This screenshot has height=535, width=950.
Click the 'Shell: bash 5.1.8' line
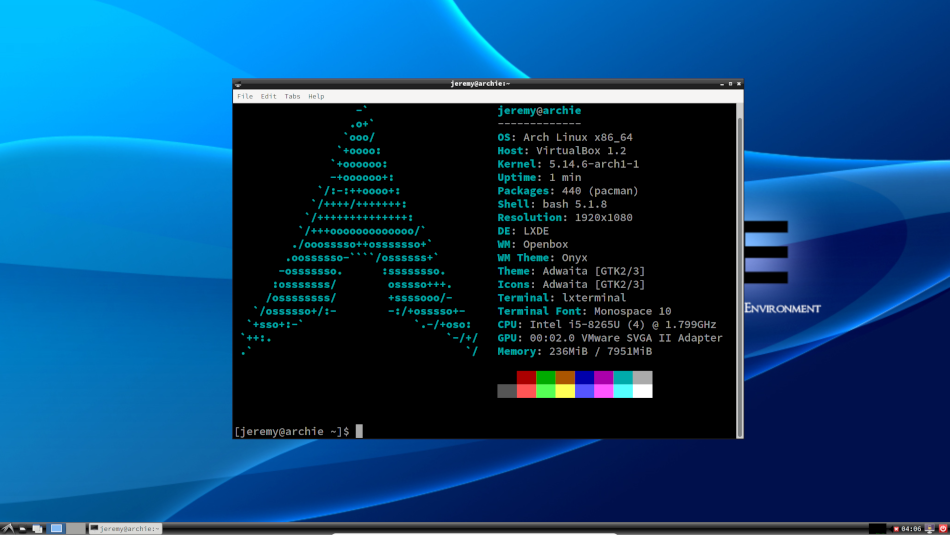coord(552,204)
